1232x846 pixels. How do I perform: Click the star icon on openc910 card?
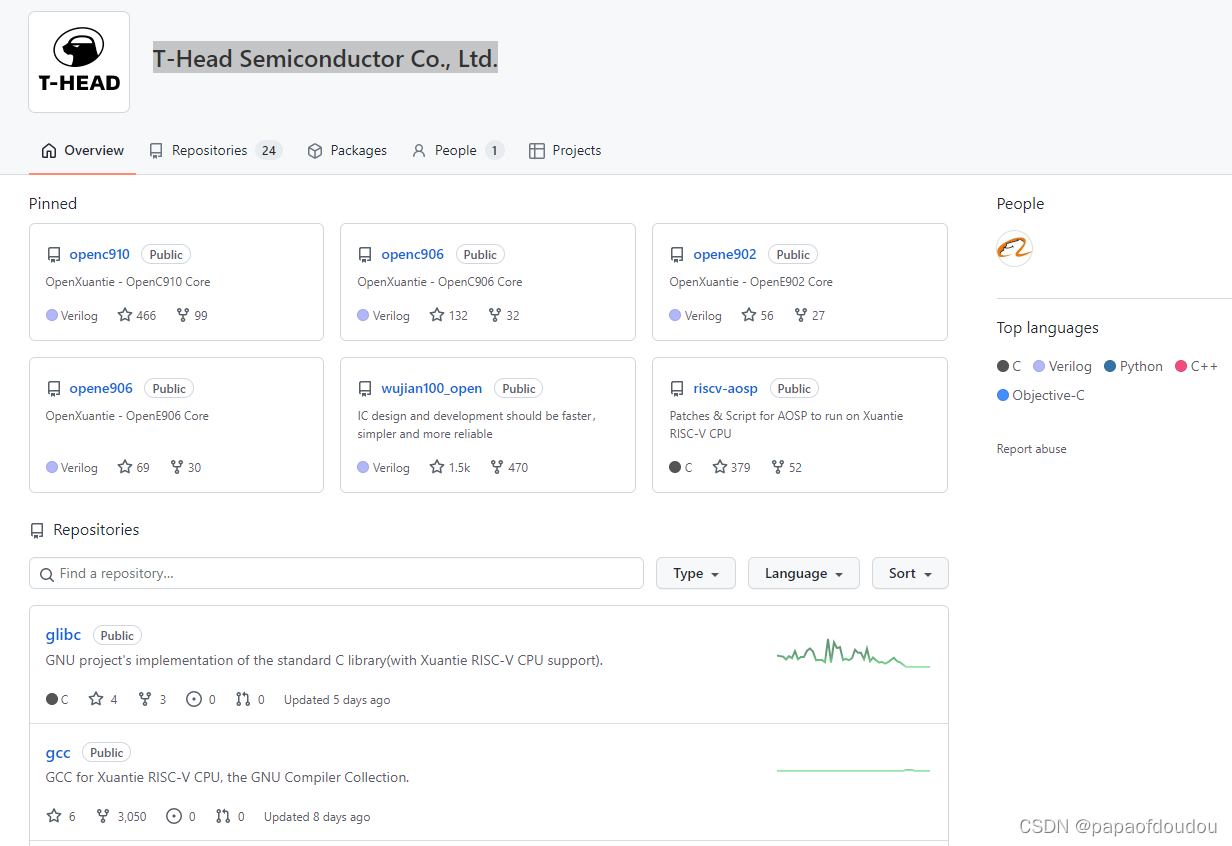[x=125, y=315]
